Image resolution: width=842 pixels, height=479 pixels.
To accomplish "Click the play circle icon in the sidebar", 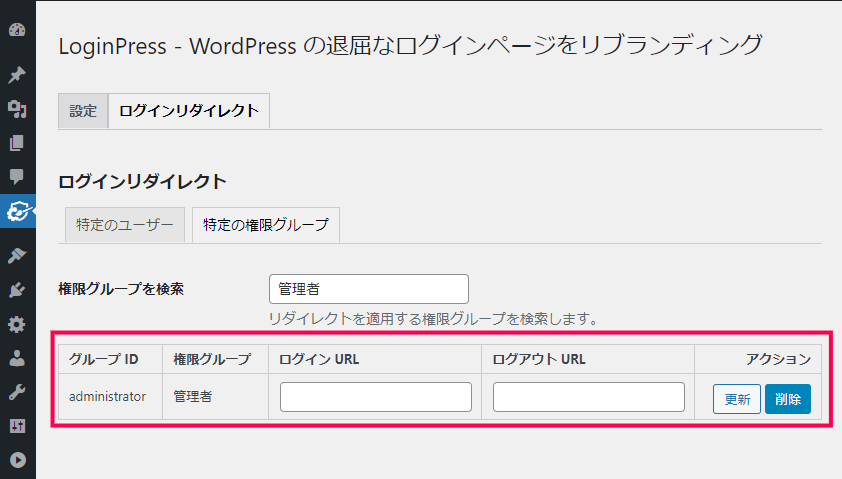I will point(17,460).
